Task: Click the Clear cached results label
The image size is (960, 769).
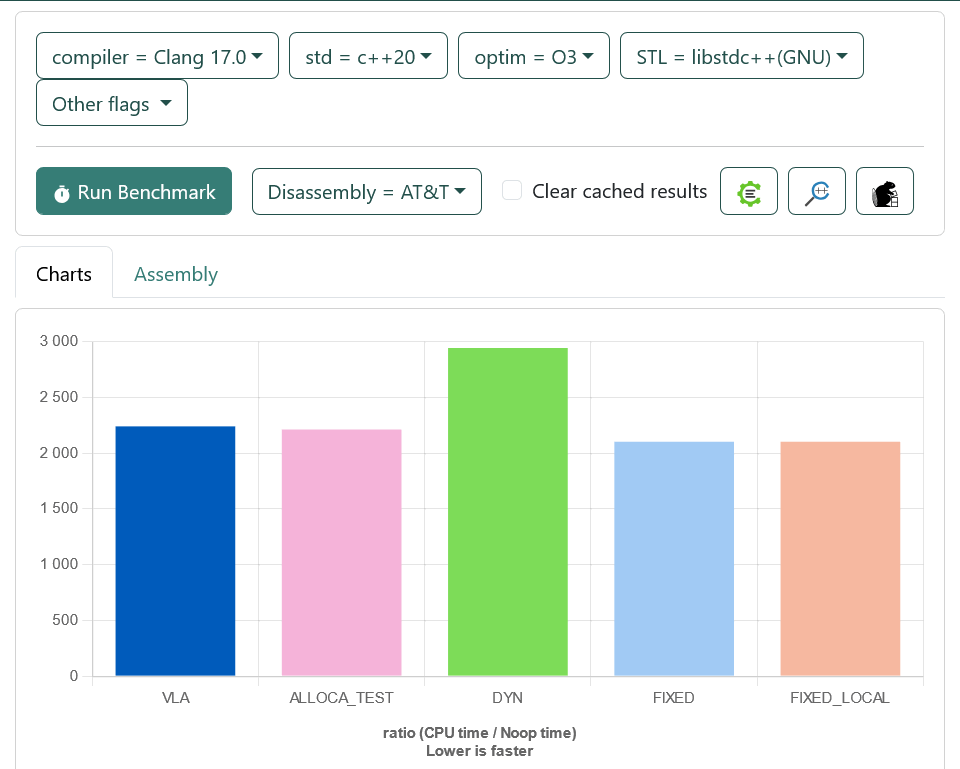Action: 619,191
